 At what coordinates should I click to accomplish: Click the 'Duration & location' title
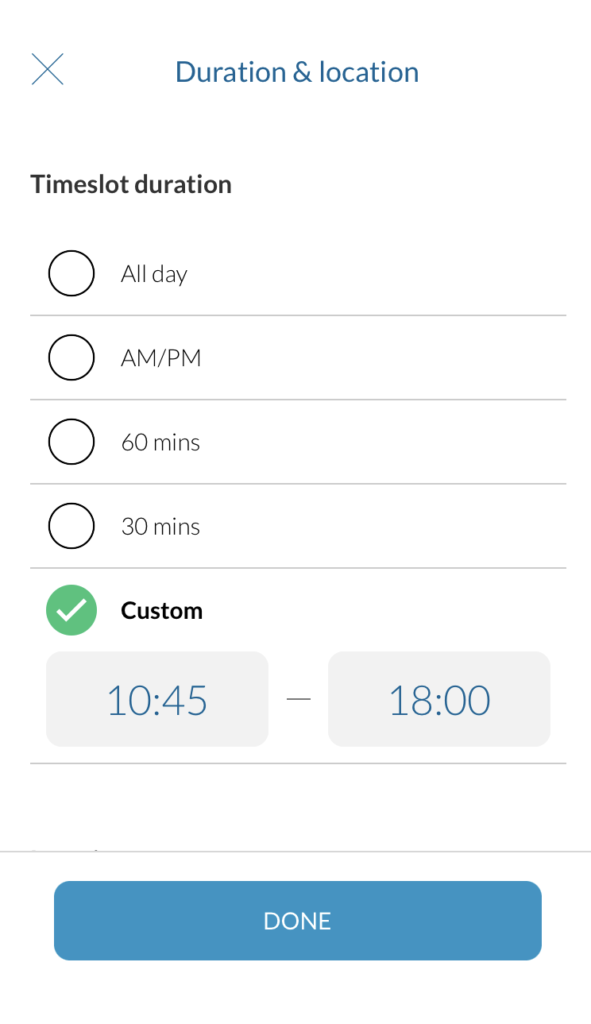click(297, 72)
